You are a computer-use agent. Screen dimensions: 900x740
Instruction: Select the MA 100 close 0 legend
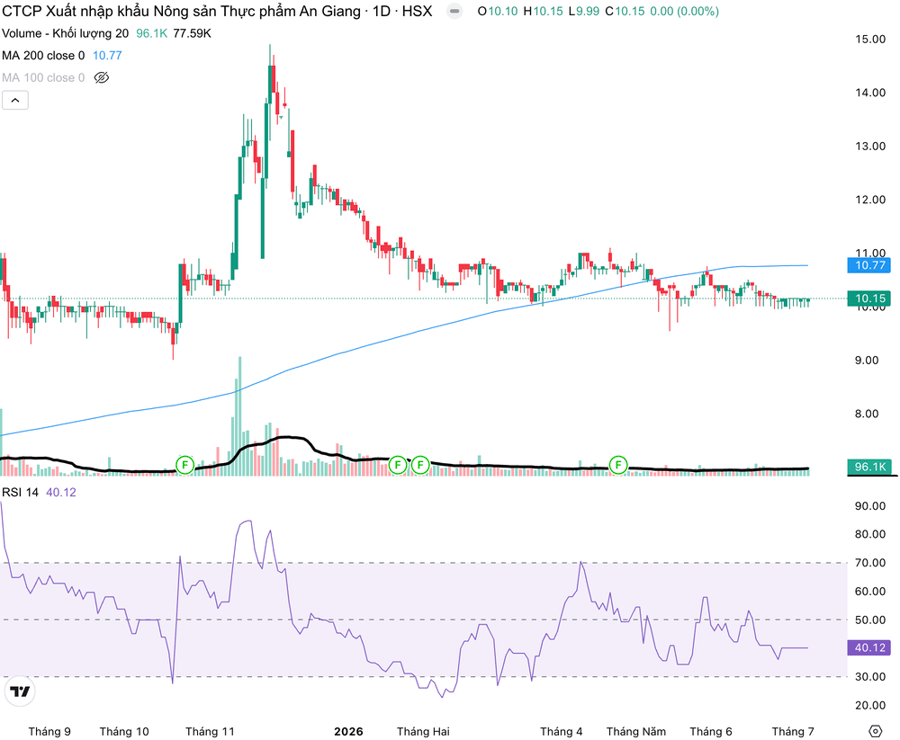(x=43, y=78)
